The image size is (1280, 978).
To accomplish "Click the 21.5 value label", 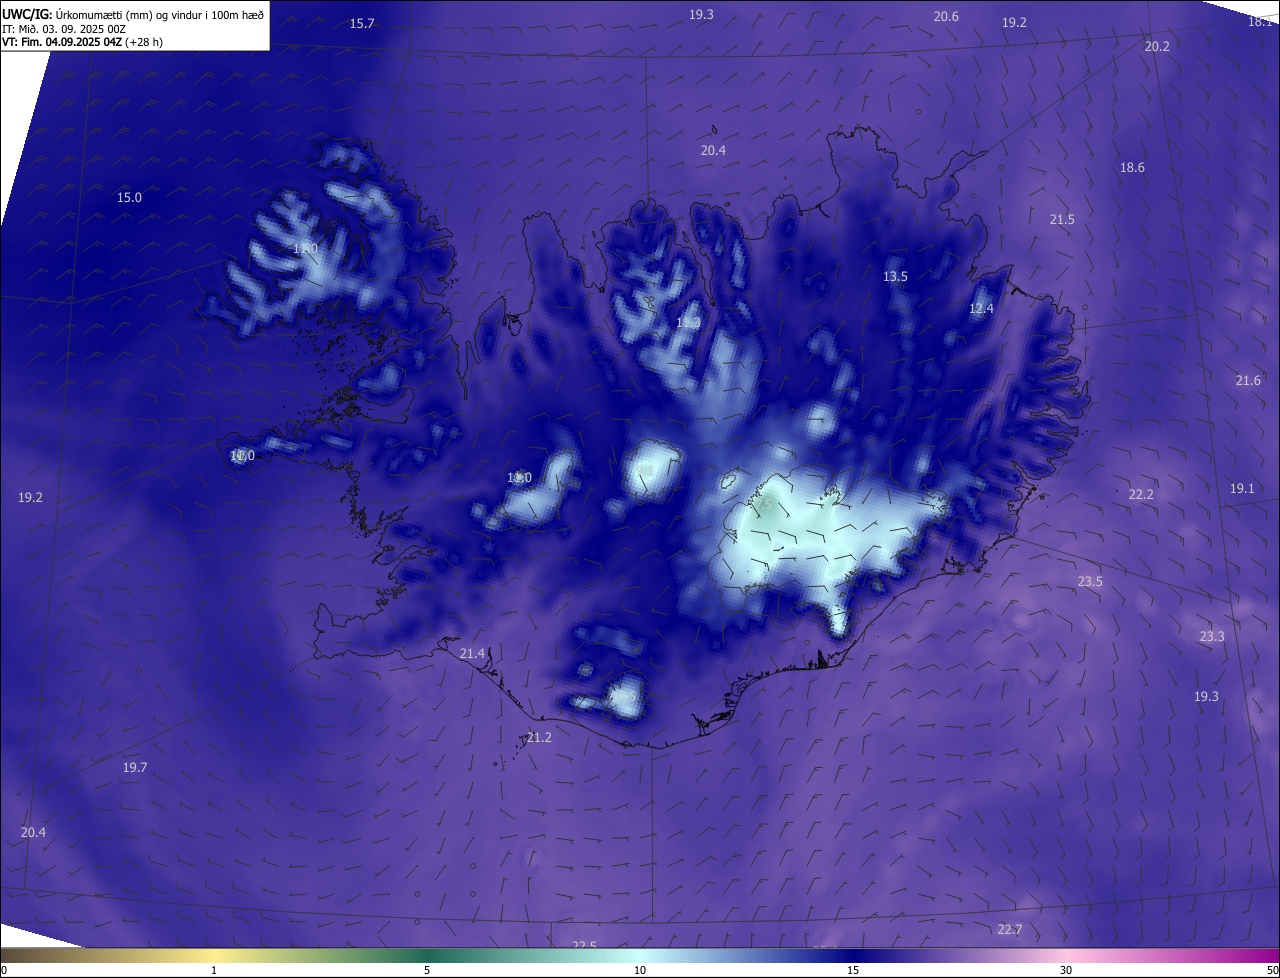I will pos(1062,219).
